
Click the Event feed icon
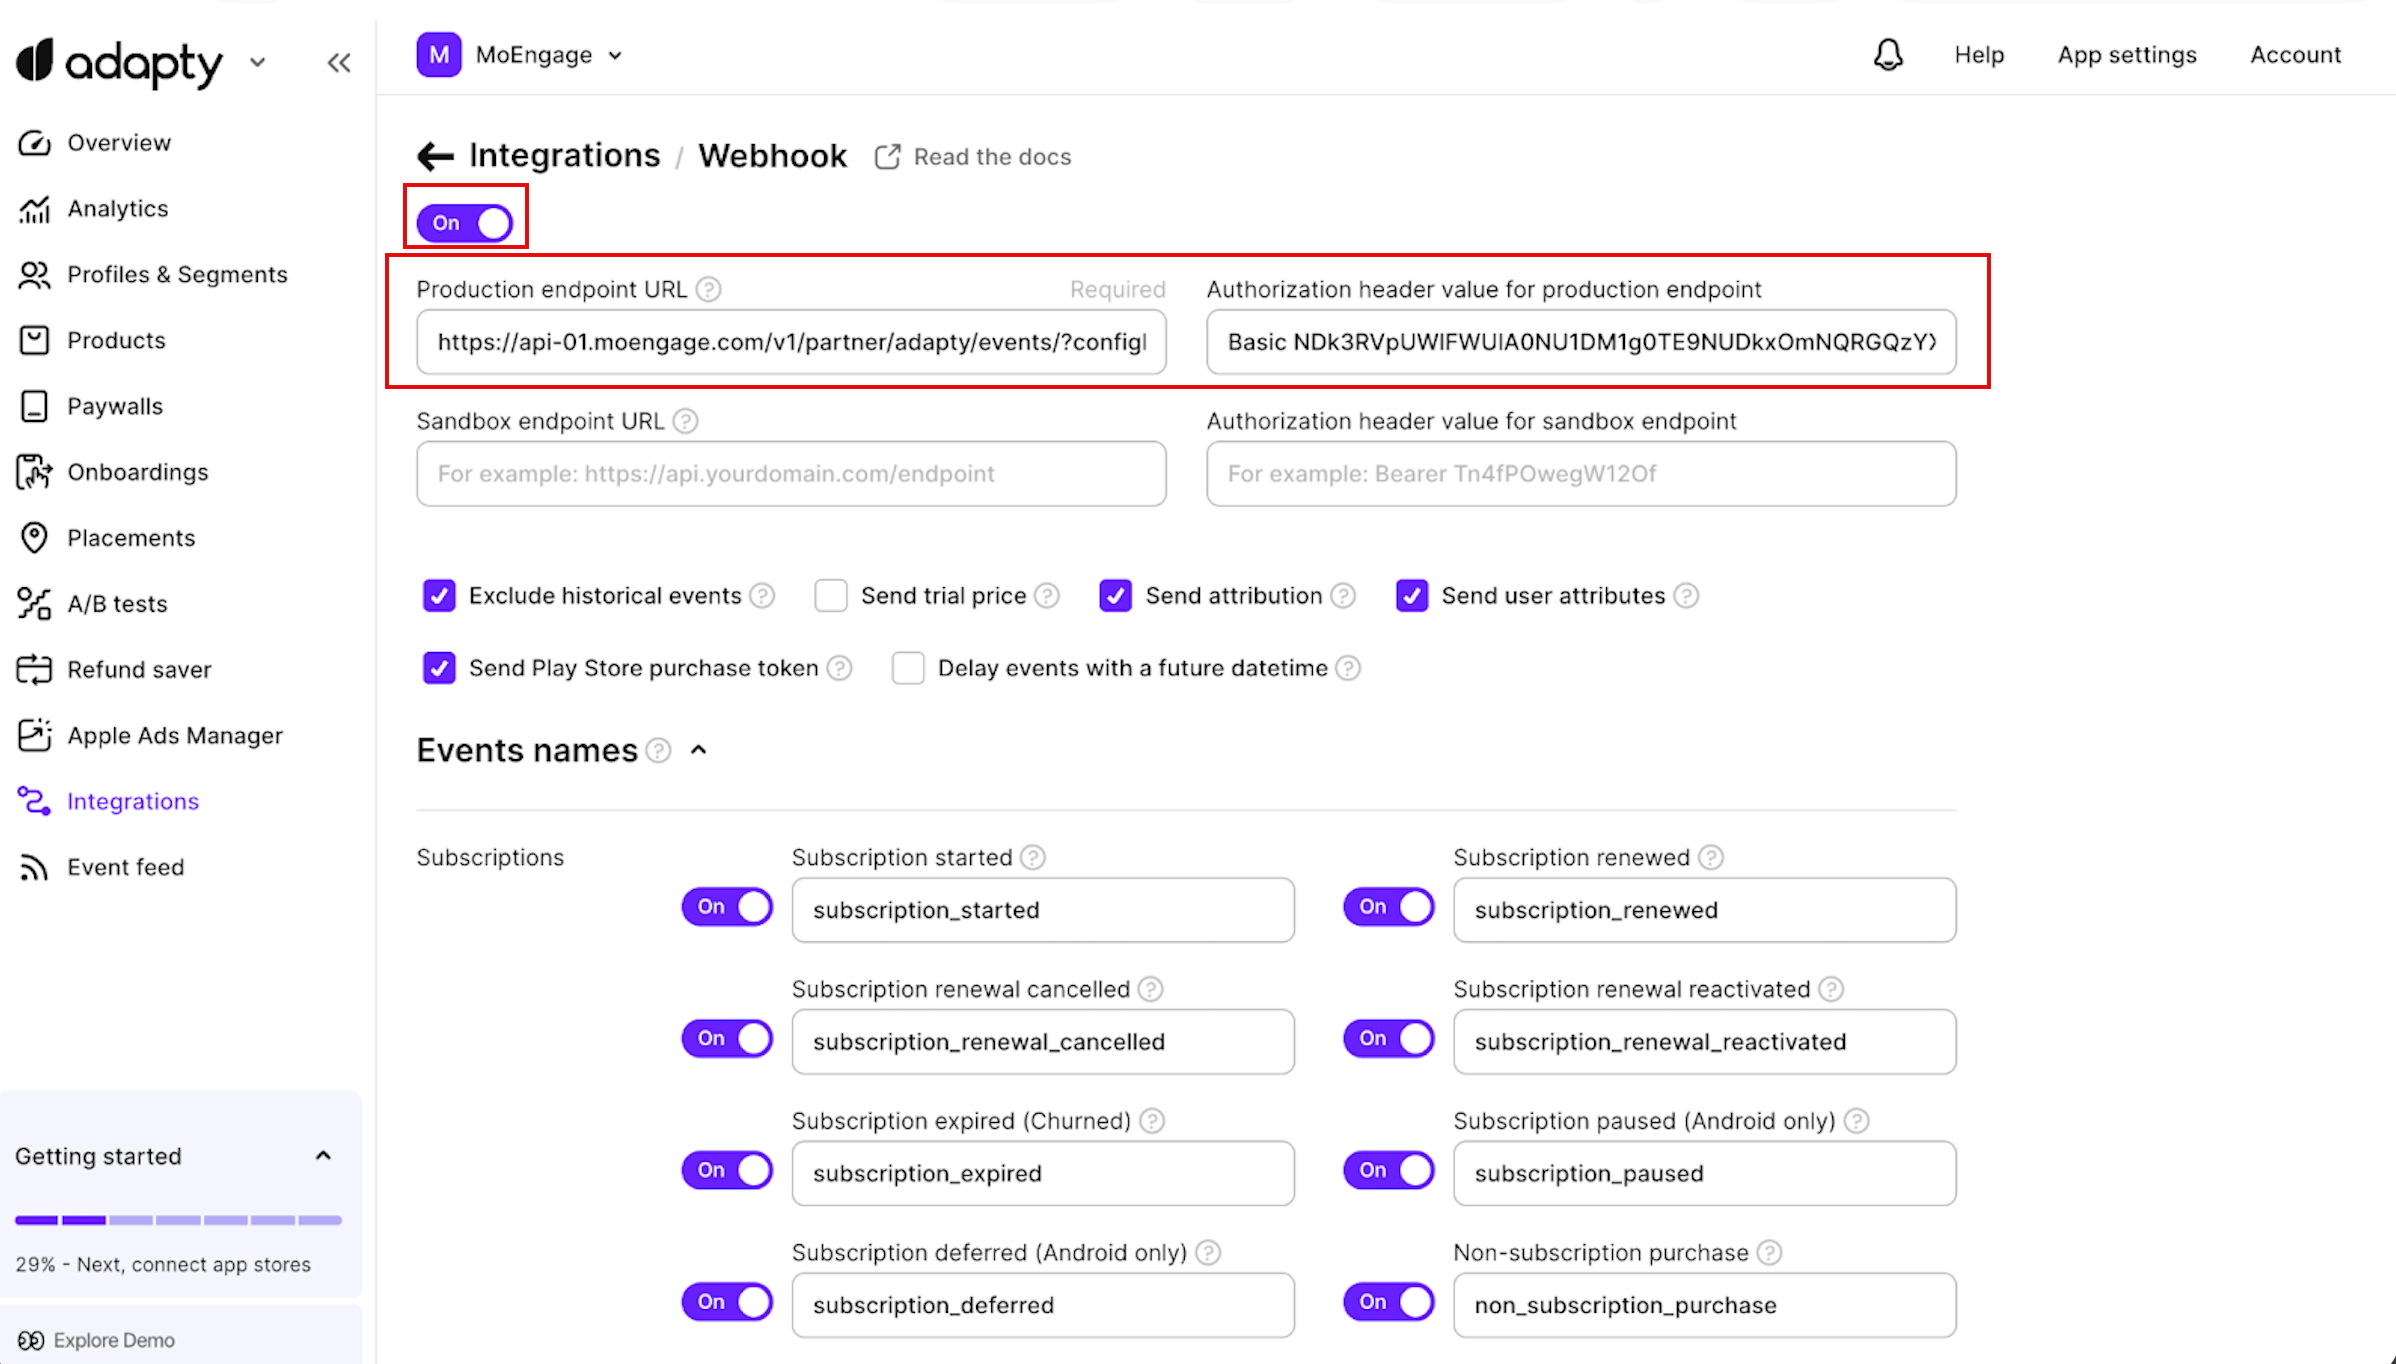point(34,867)
